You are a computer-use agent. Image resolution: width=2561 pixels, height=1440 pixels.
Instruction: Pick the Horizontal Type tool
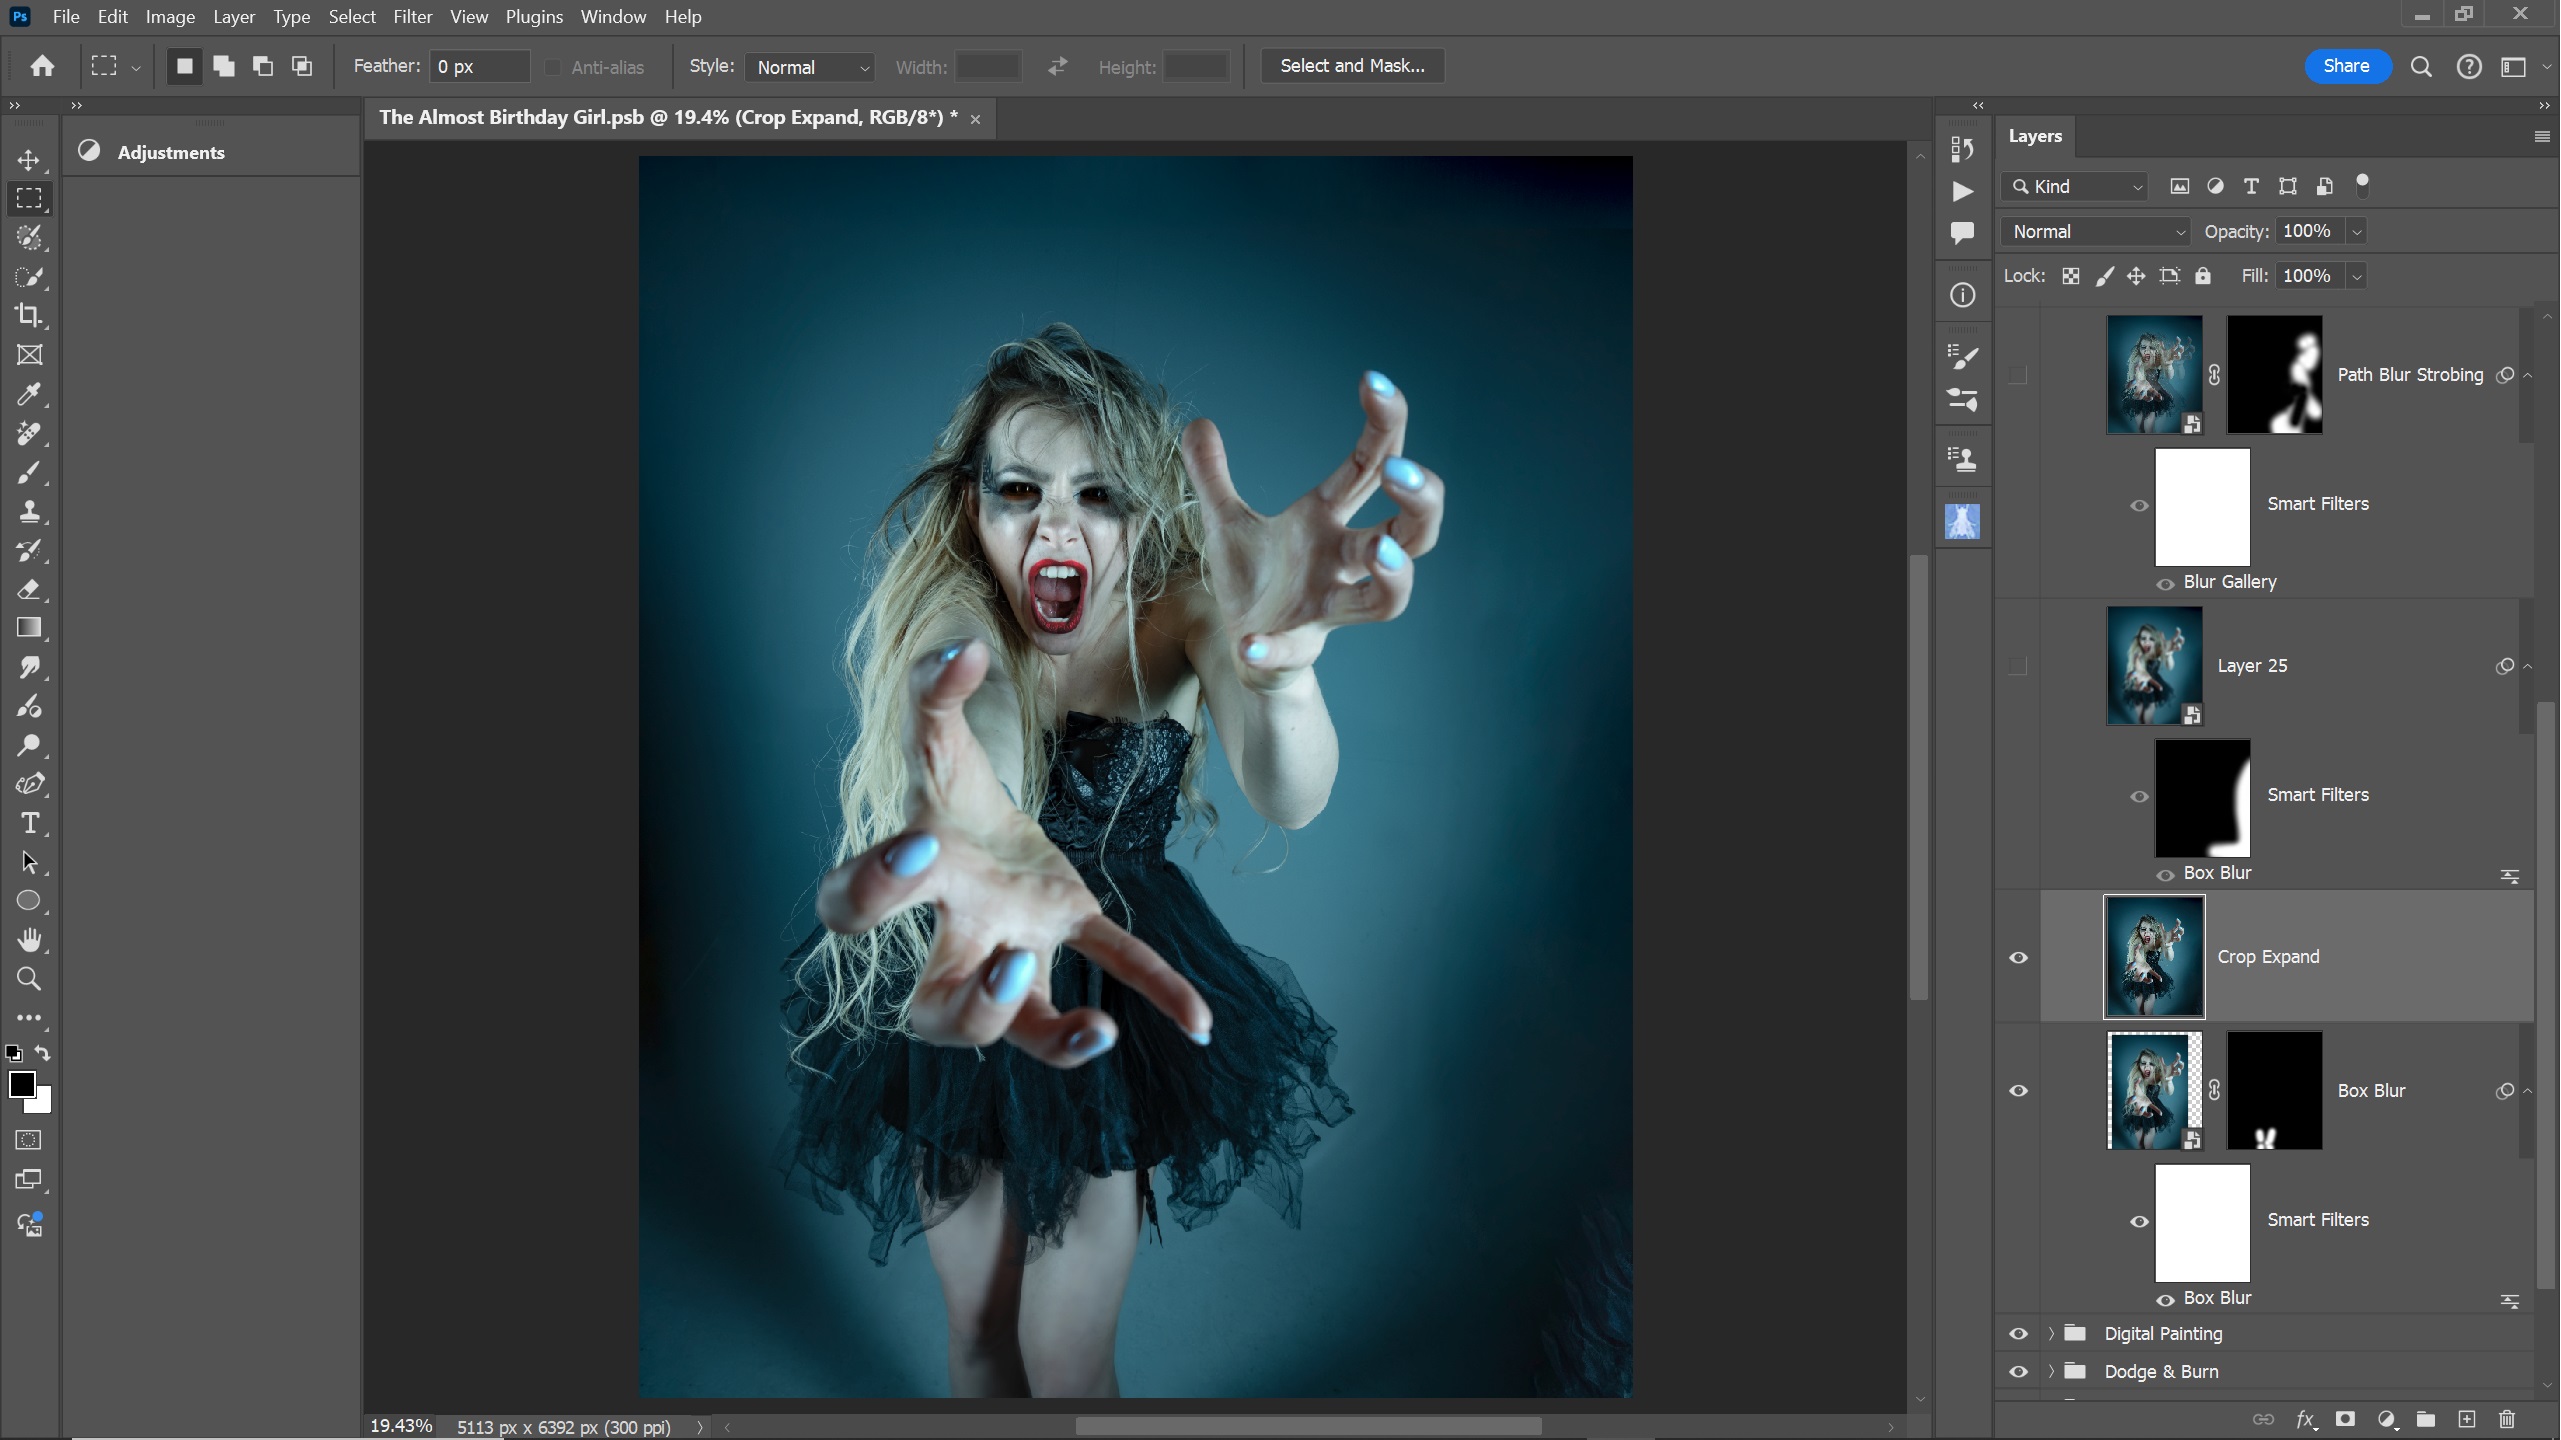click(29, 823)
